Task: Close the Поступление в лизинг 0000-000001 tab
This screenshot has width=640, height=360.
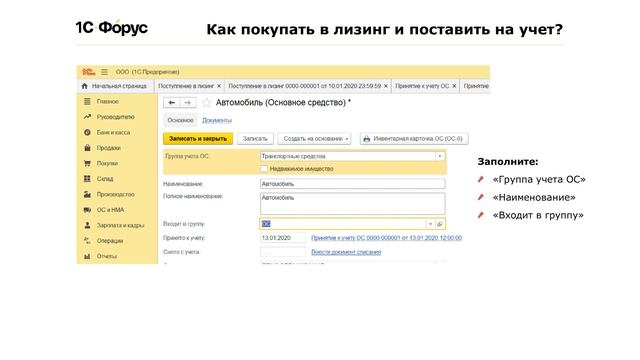Action: 386,86
